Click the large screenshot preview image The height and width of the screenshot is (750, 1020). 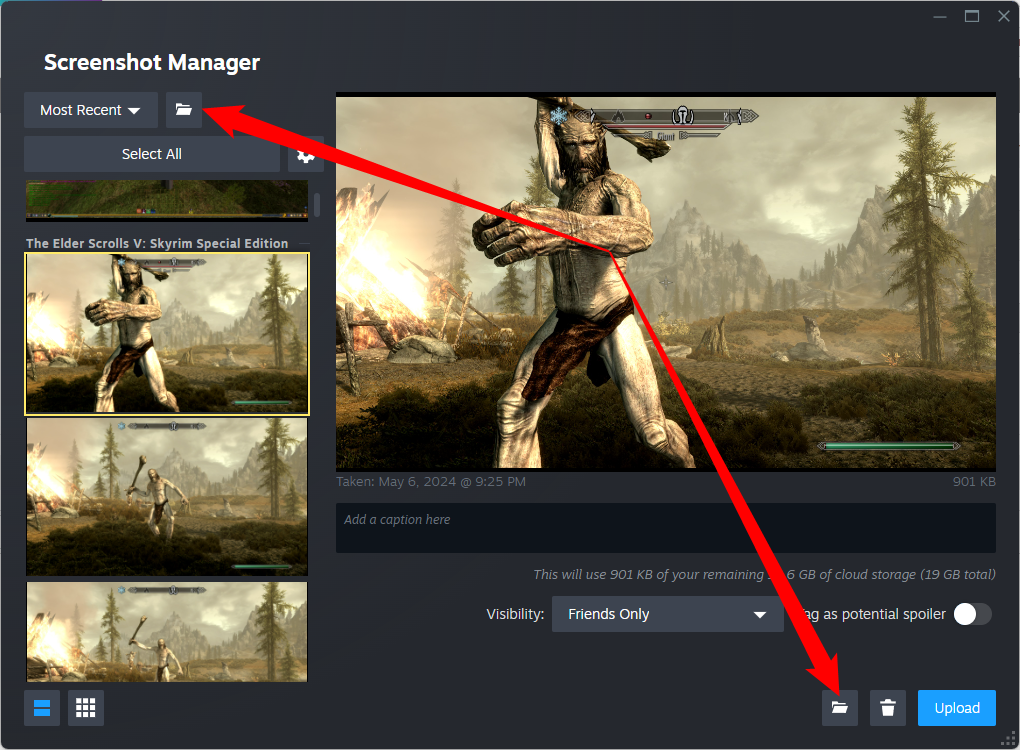coord(665,282)
